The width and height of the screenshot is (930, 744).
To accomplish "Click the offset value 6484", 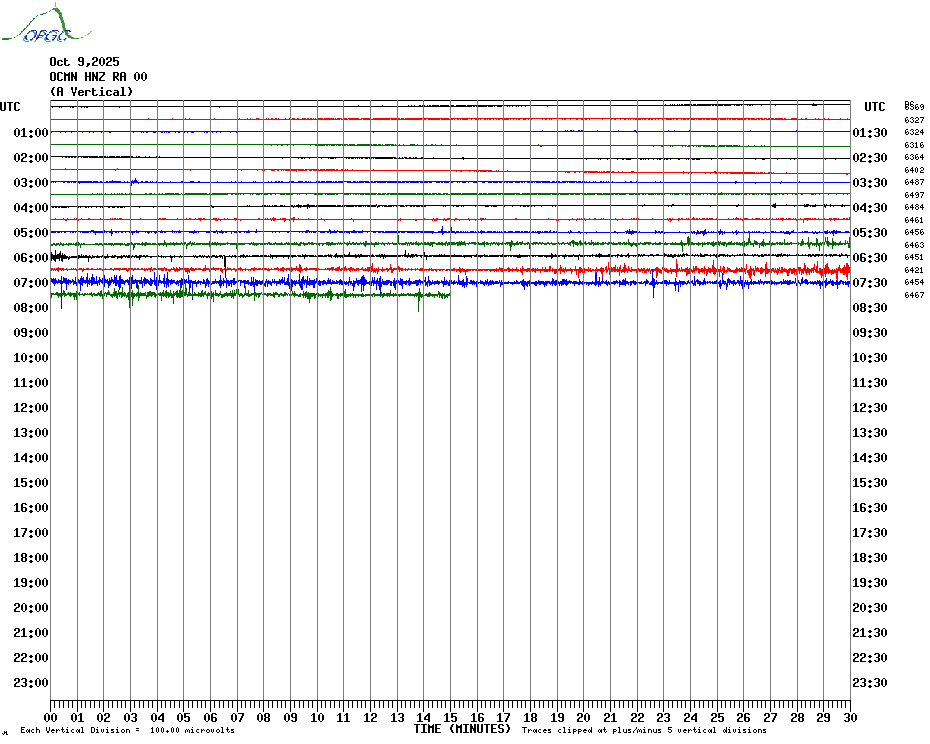I will 914,207.
